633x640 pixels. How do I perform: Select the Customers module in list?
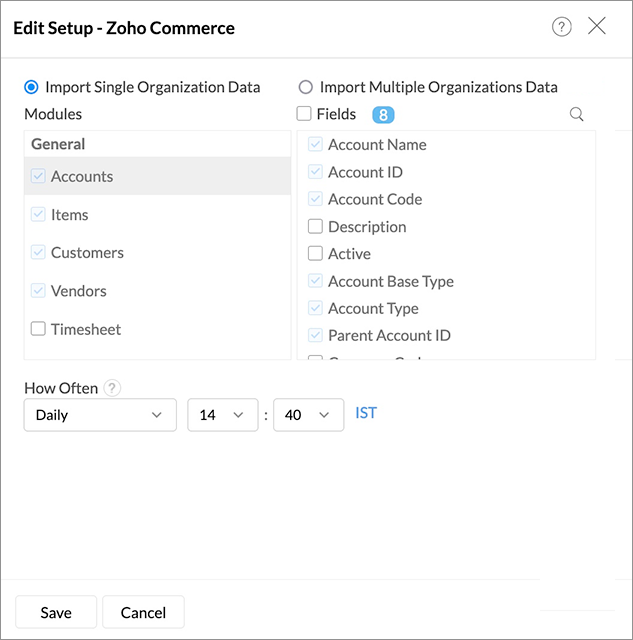click(87, 253)
